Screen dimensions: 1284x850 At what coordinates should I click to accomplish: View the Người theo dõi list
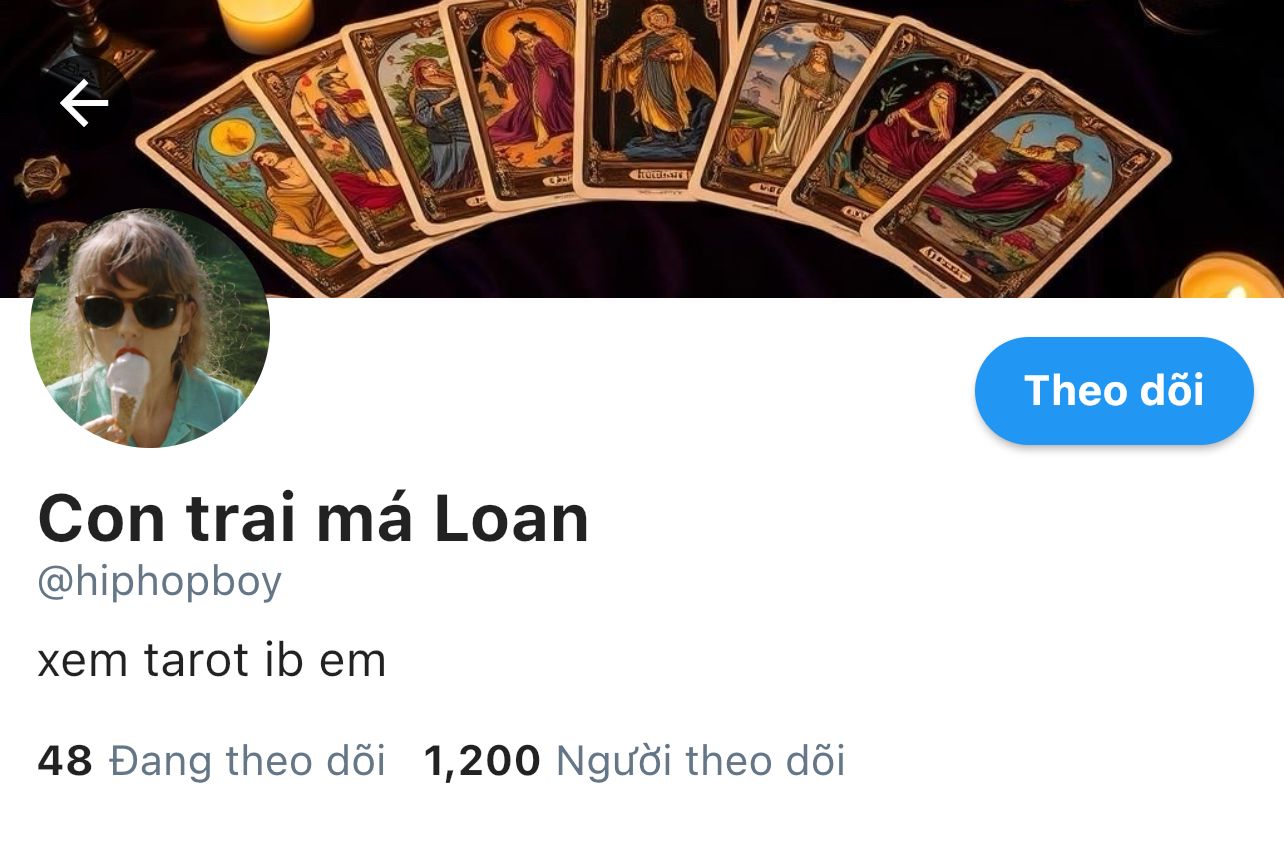pos(700,761)
